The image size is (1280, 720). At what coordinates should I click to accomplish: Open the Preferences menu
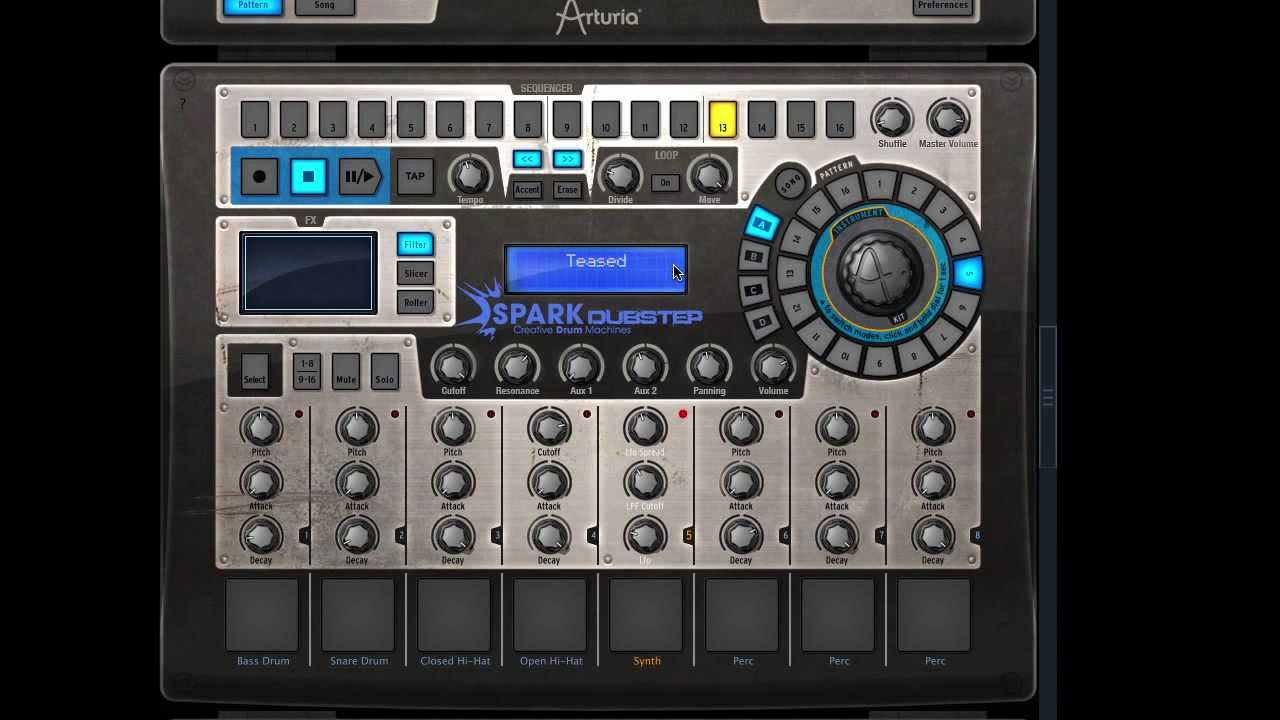click(x=943, y=6)
